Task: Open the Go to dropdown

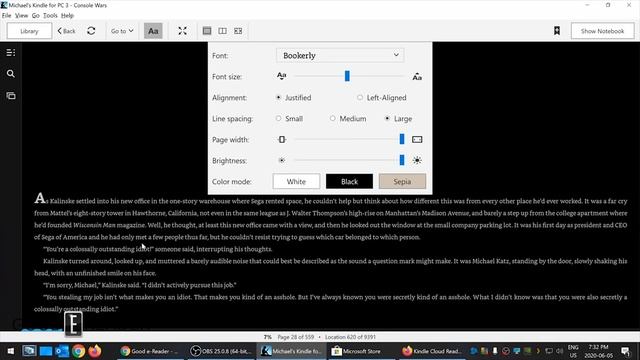Action: (122, 31)
